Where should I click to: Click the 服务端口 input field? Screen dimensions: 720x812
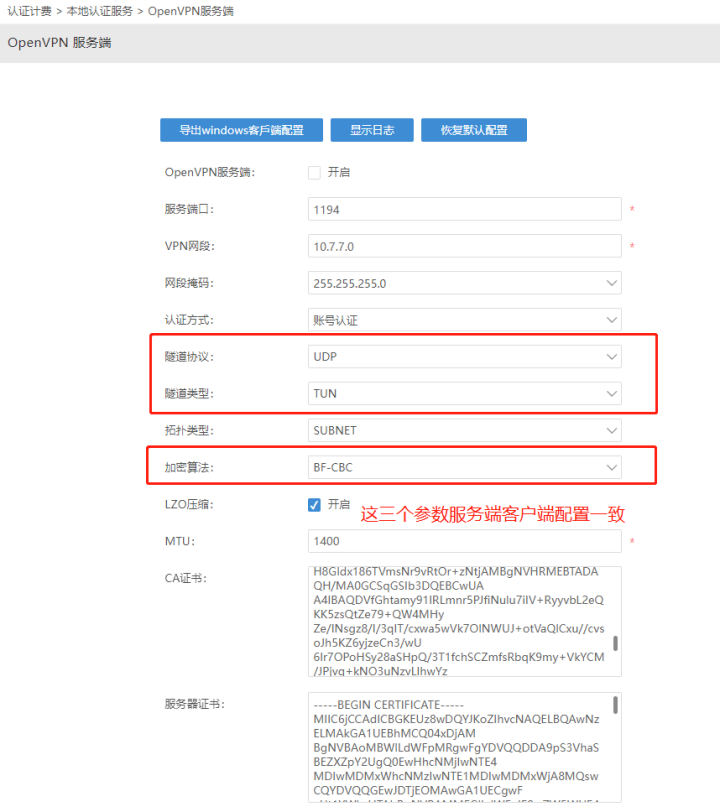click(x=464, y=209)
